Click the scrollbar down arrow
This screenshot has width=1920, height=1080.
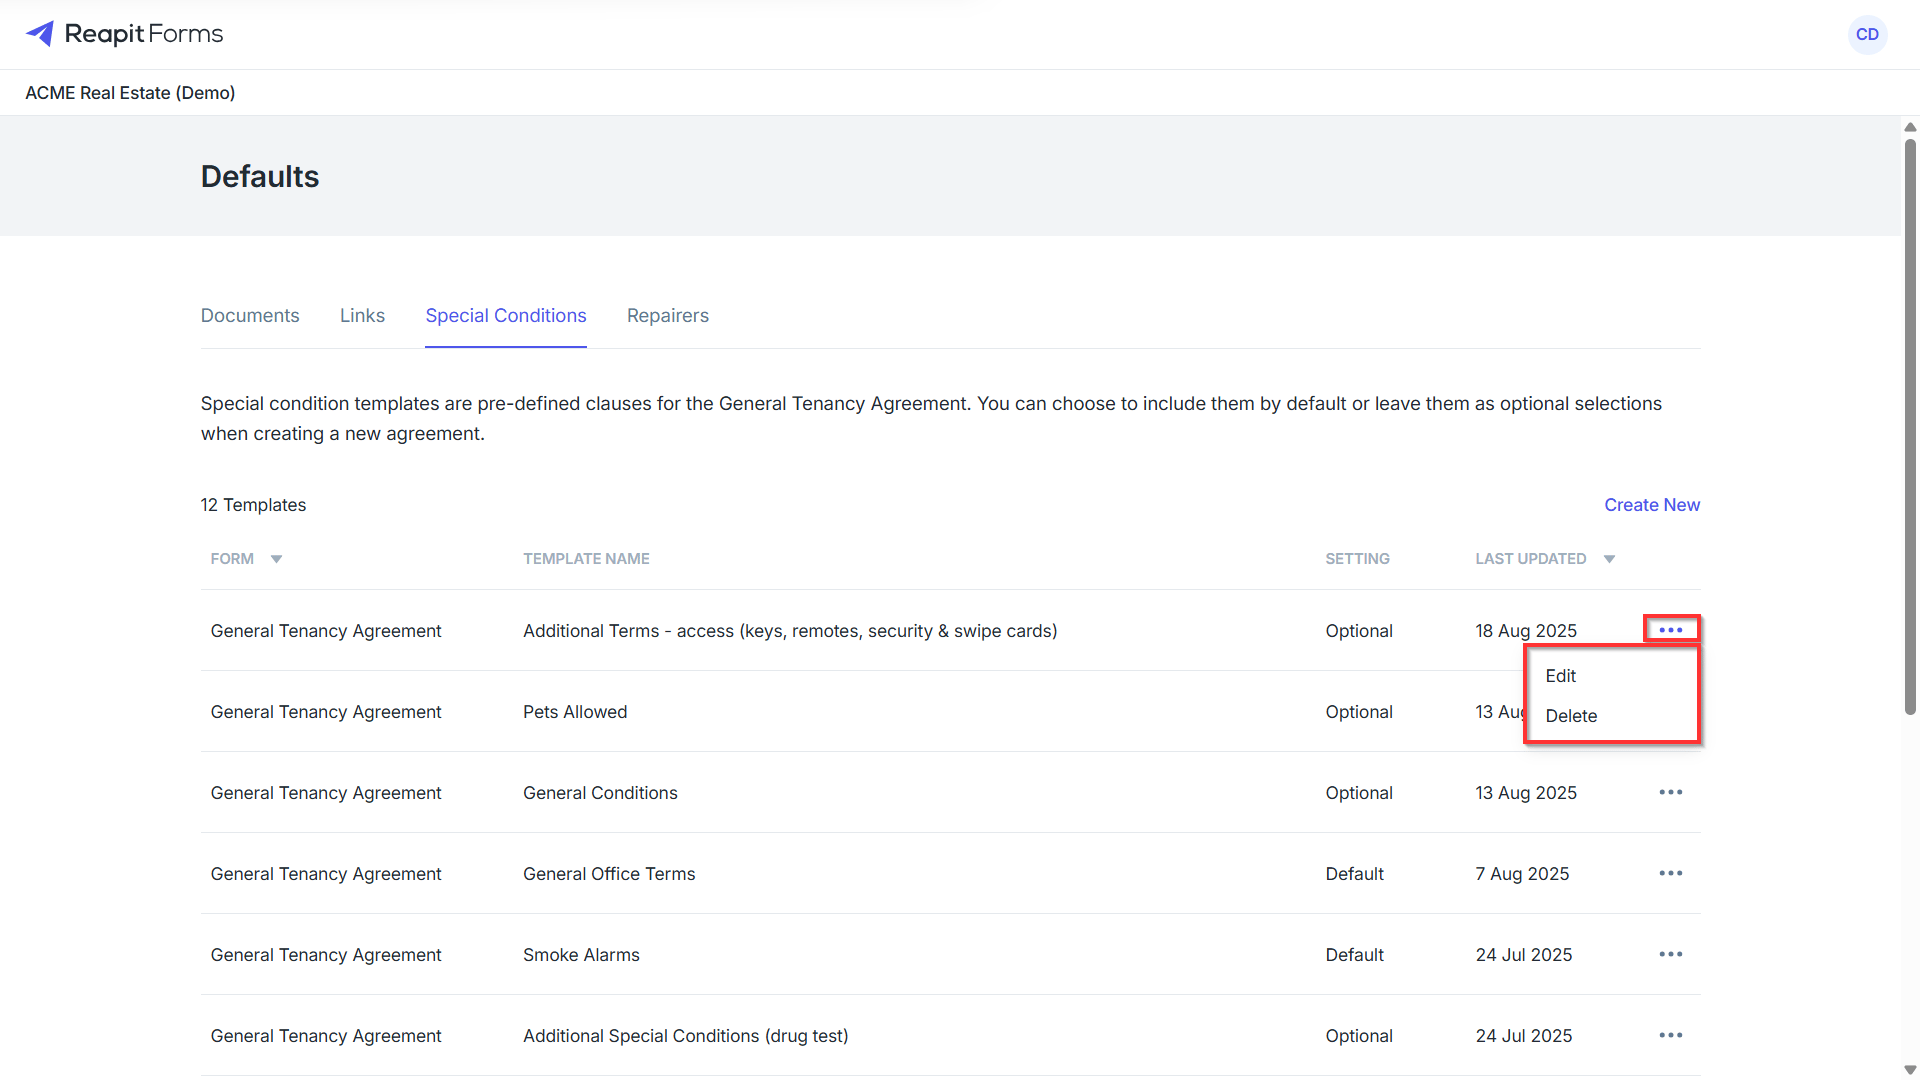1910,1070
